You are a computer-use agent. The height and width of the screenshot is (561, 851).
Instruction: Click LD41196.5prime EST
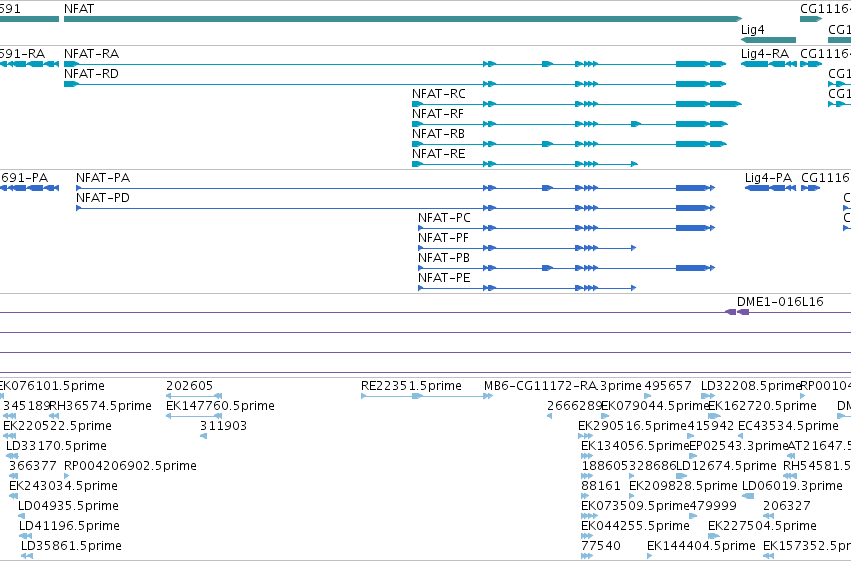point(69,526)
